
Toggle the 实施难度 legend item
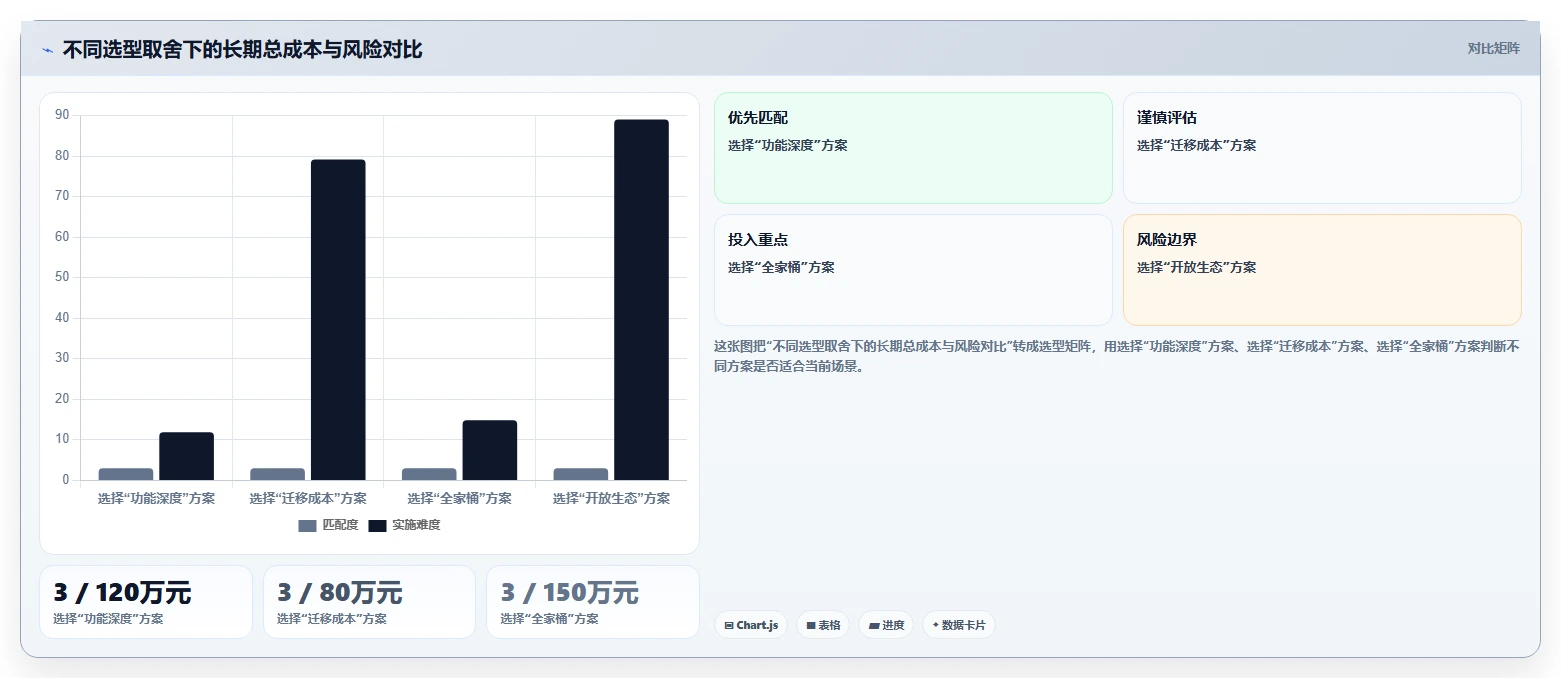tap(404, 525)
